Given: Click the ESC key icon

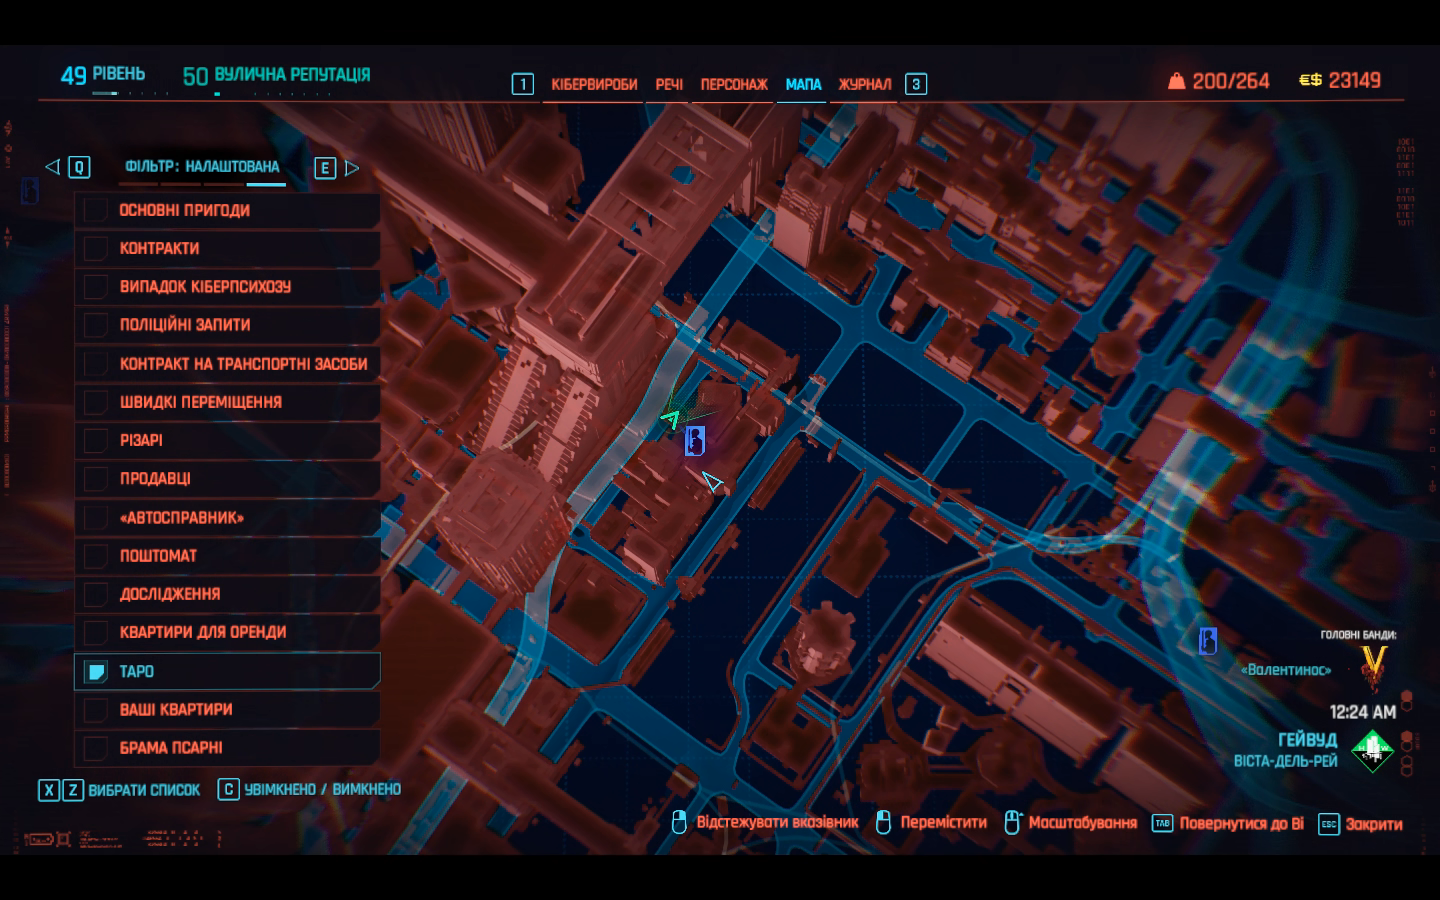Looking at the screenshot, I should click(x=1328, y=824).
